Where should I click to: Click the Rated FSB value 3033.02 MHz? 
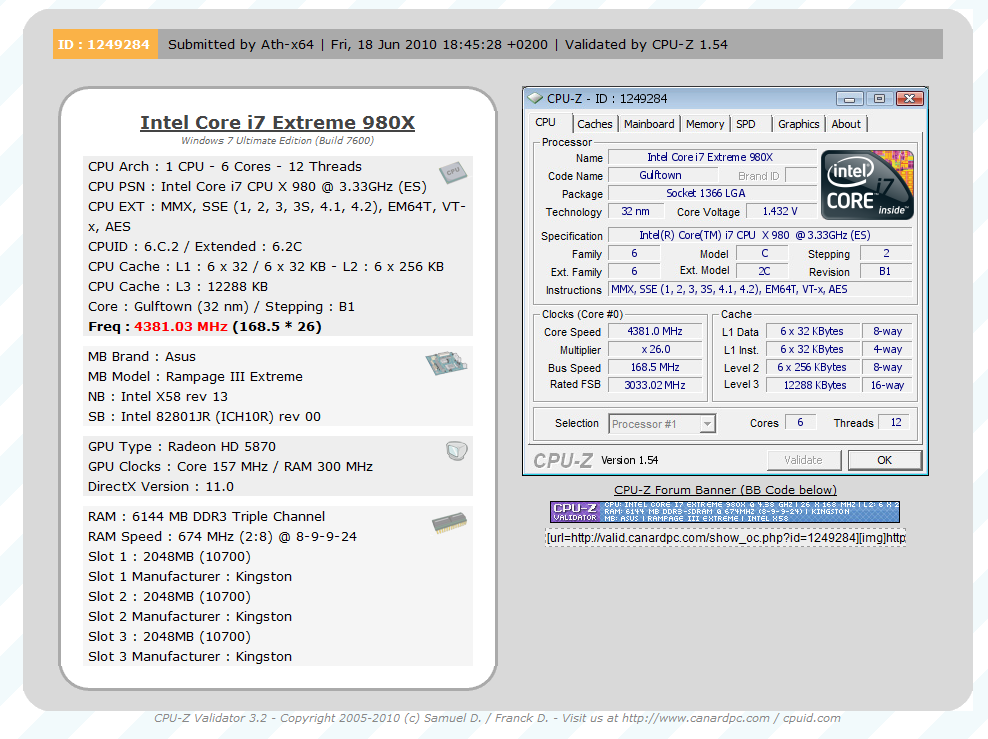coord(655,386)
